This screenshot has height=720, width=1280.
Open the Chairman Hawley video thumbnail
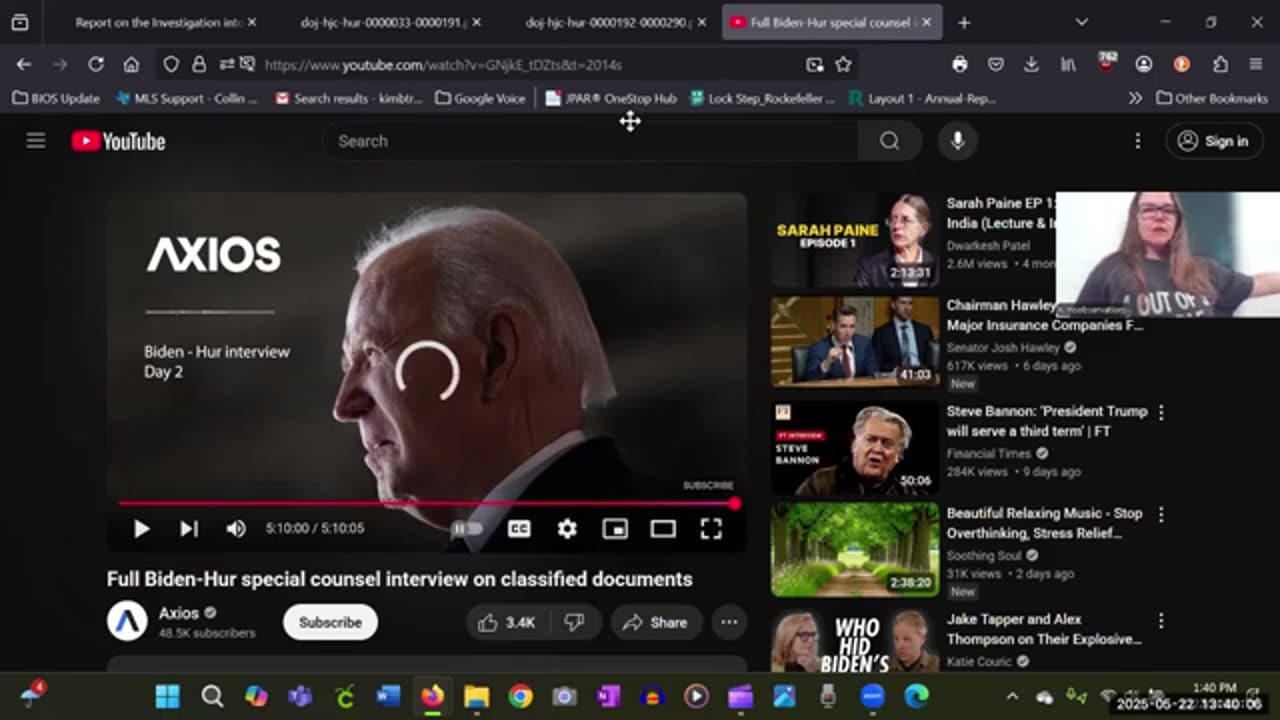(x=855, y=342)
